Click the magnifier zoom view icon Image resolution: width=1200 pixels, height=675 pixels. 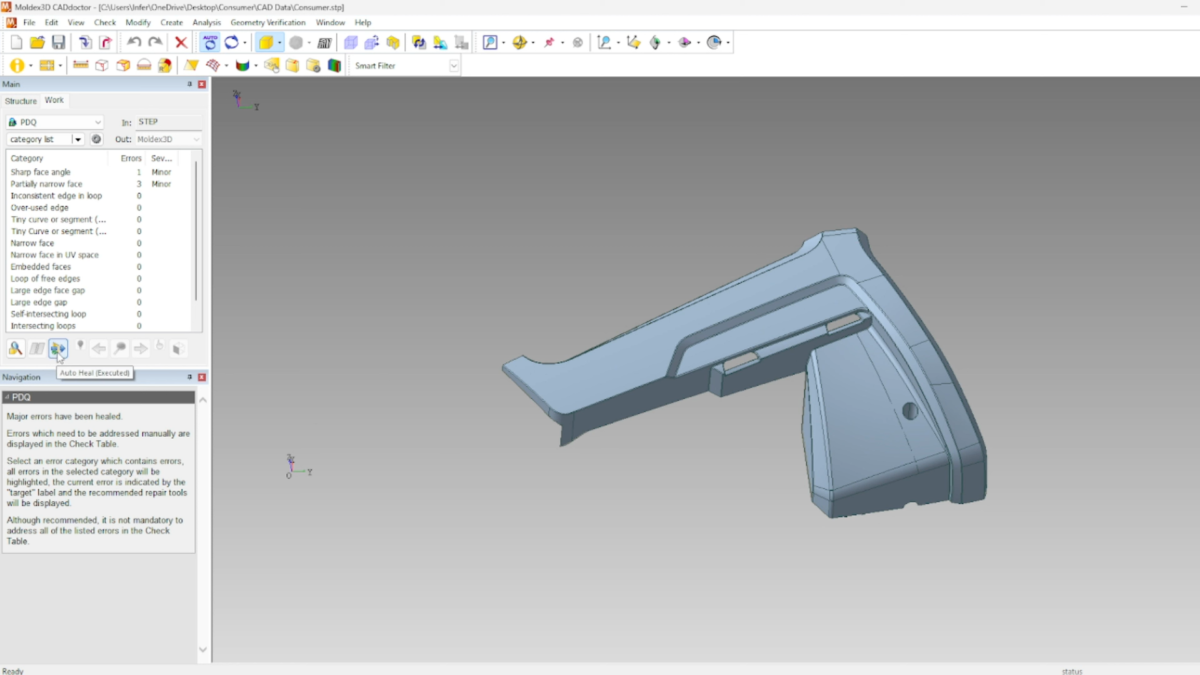click(x=490, y=42)
